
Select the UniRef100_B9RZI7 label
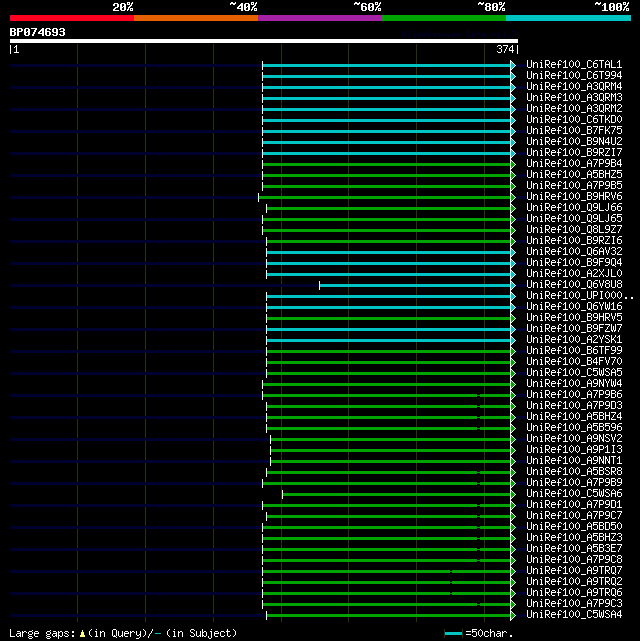pyautogui.click(x=574, y=152)
